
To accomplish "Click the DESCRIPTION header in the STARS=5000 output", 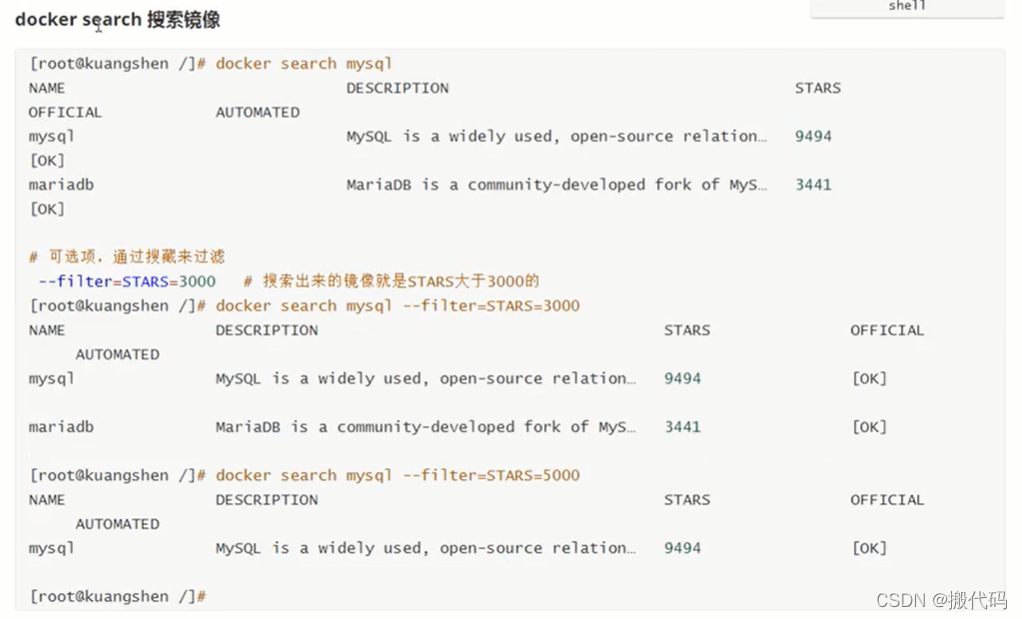I will pos(267,500).
